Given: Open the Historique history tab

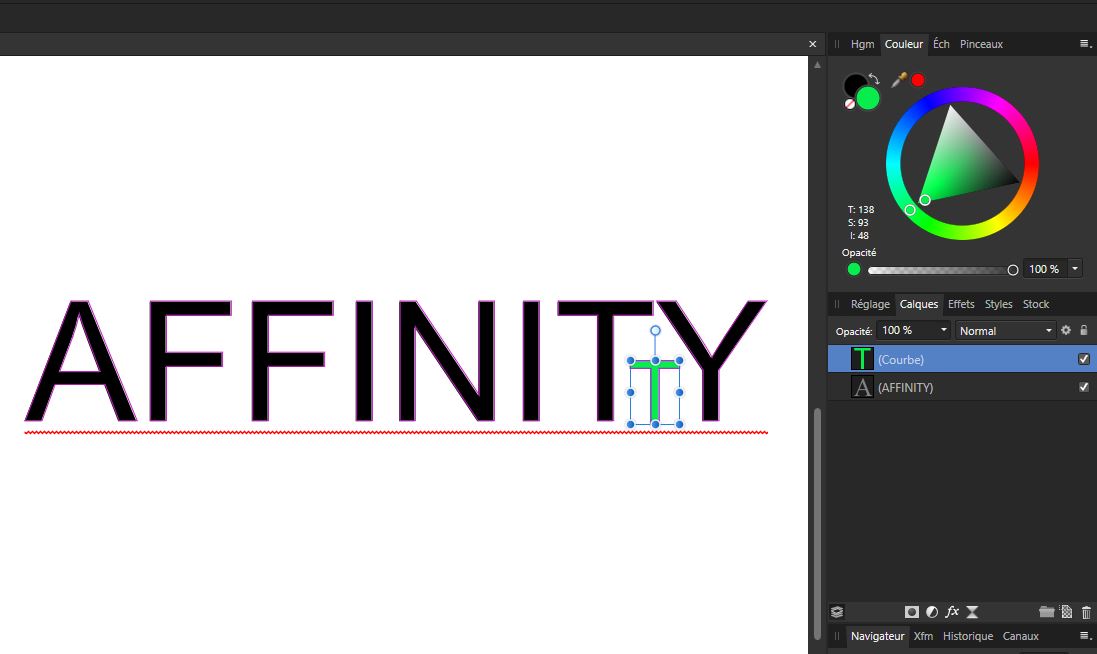Looking at the screenshot, I should coord(968,636).
